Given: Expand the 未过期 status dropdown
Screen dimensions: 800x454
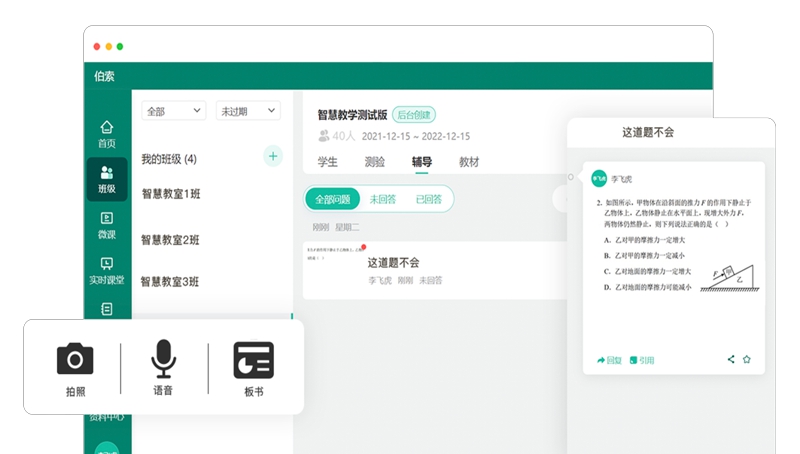Looking at the screenshot, I should click(x=247, y=111).
